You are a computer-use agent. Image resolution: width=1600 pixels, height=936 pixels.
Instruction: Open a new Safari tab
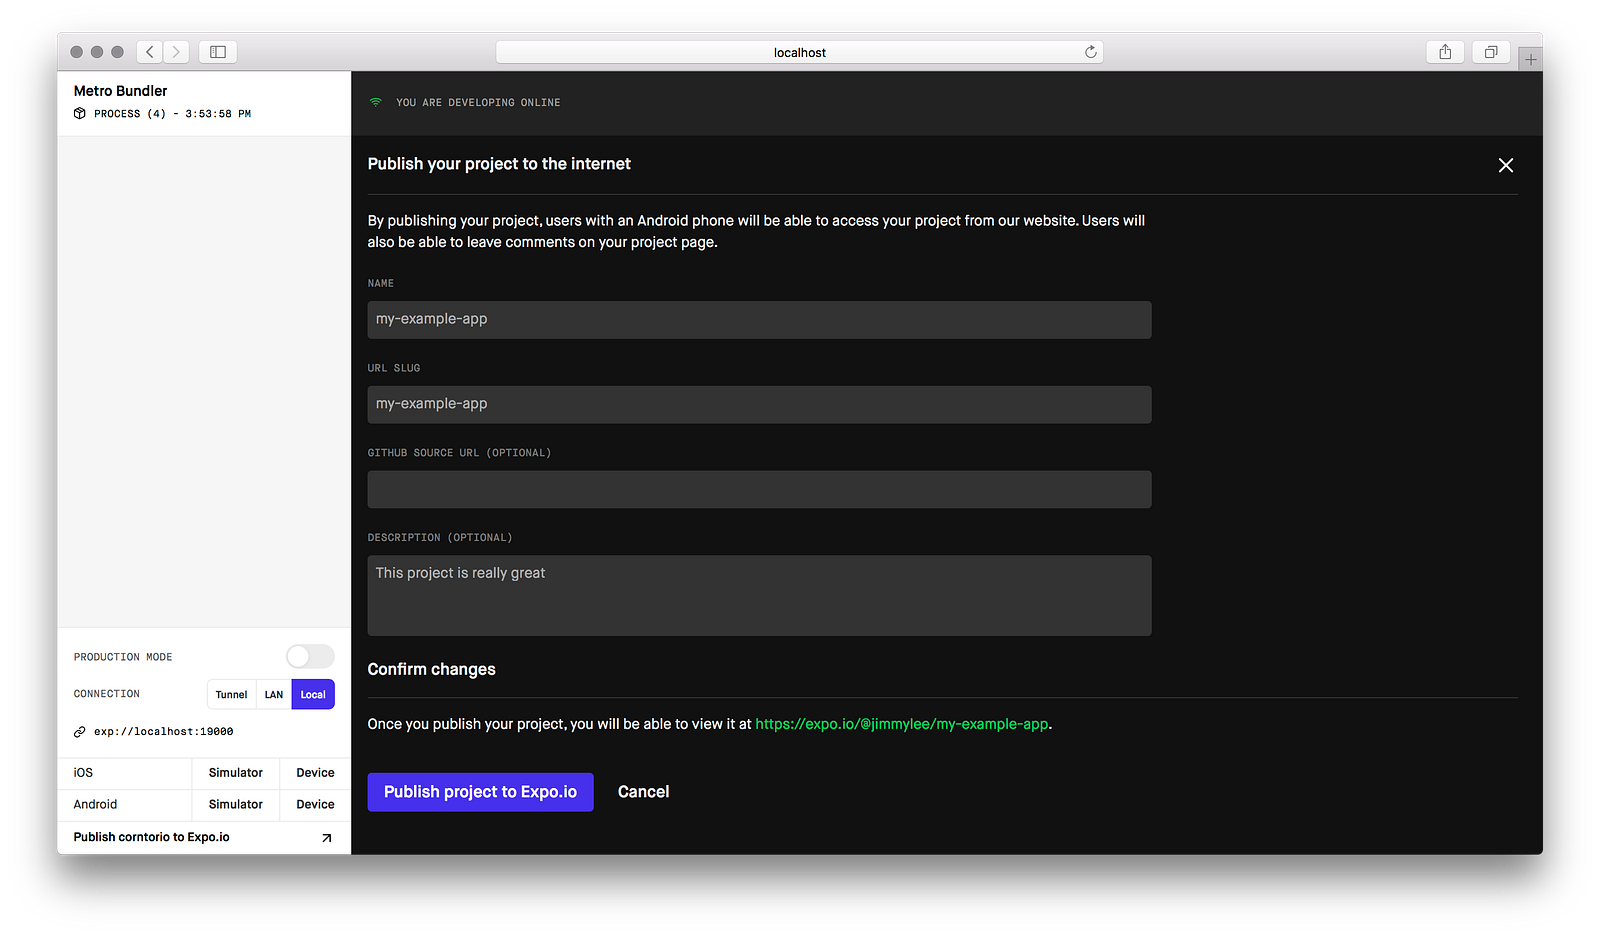point(1530,60)
